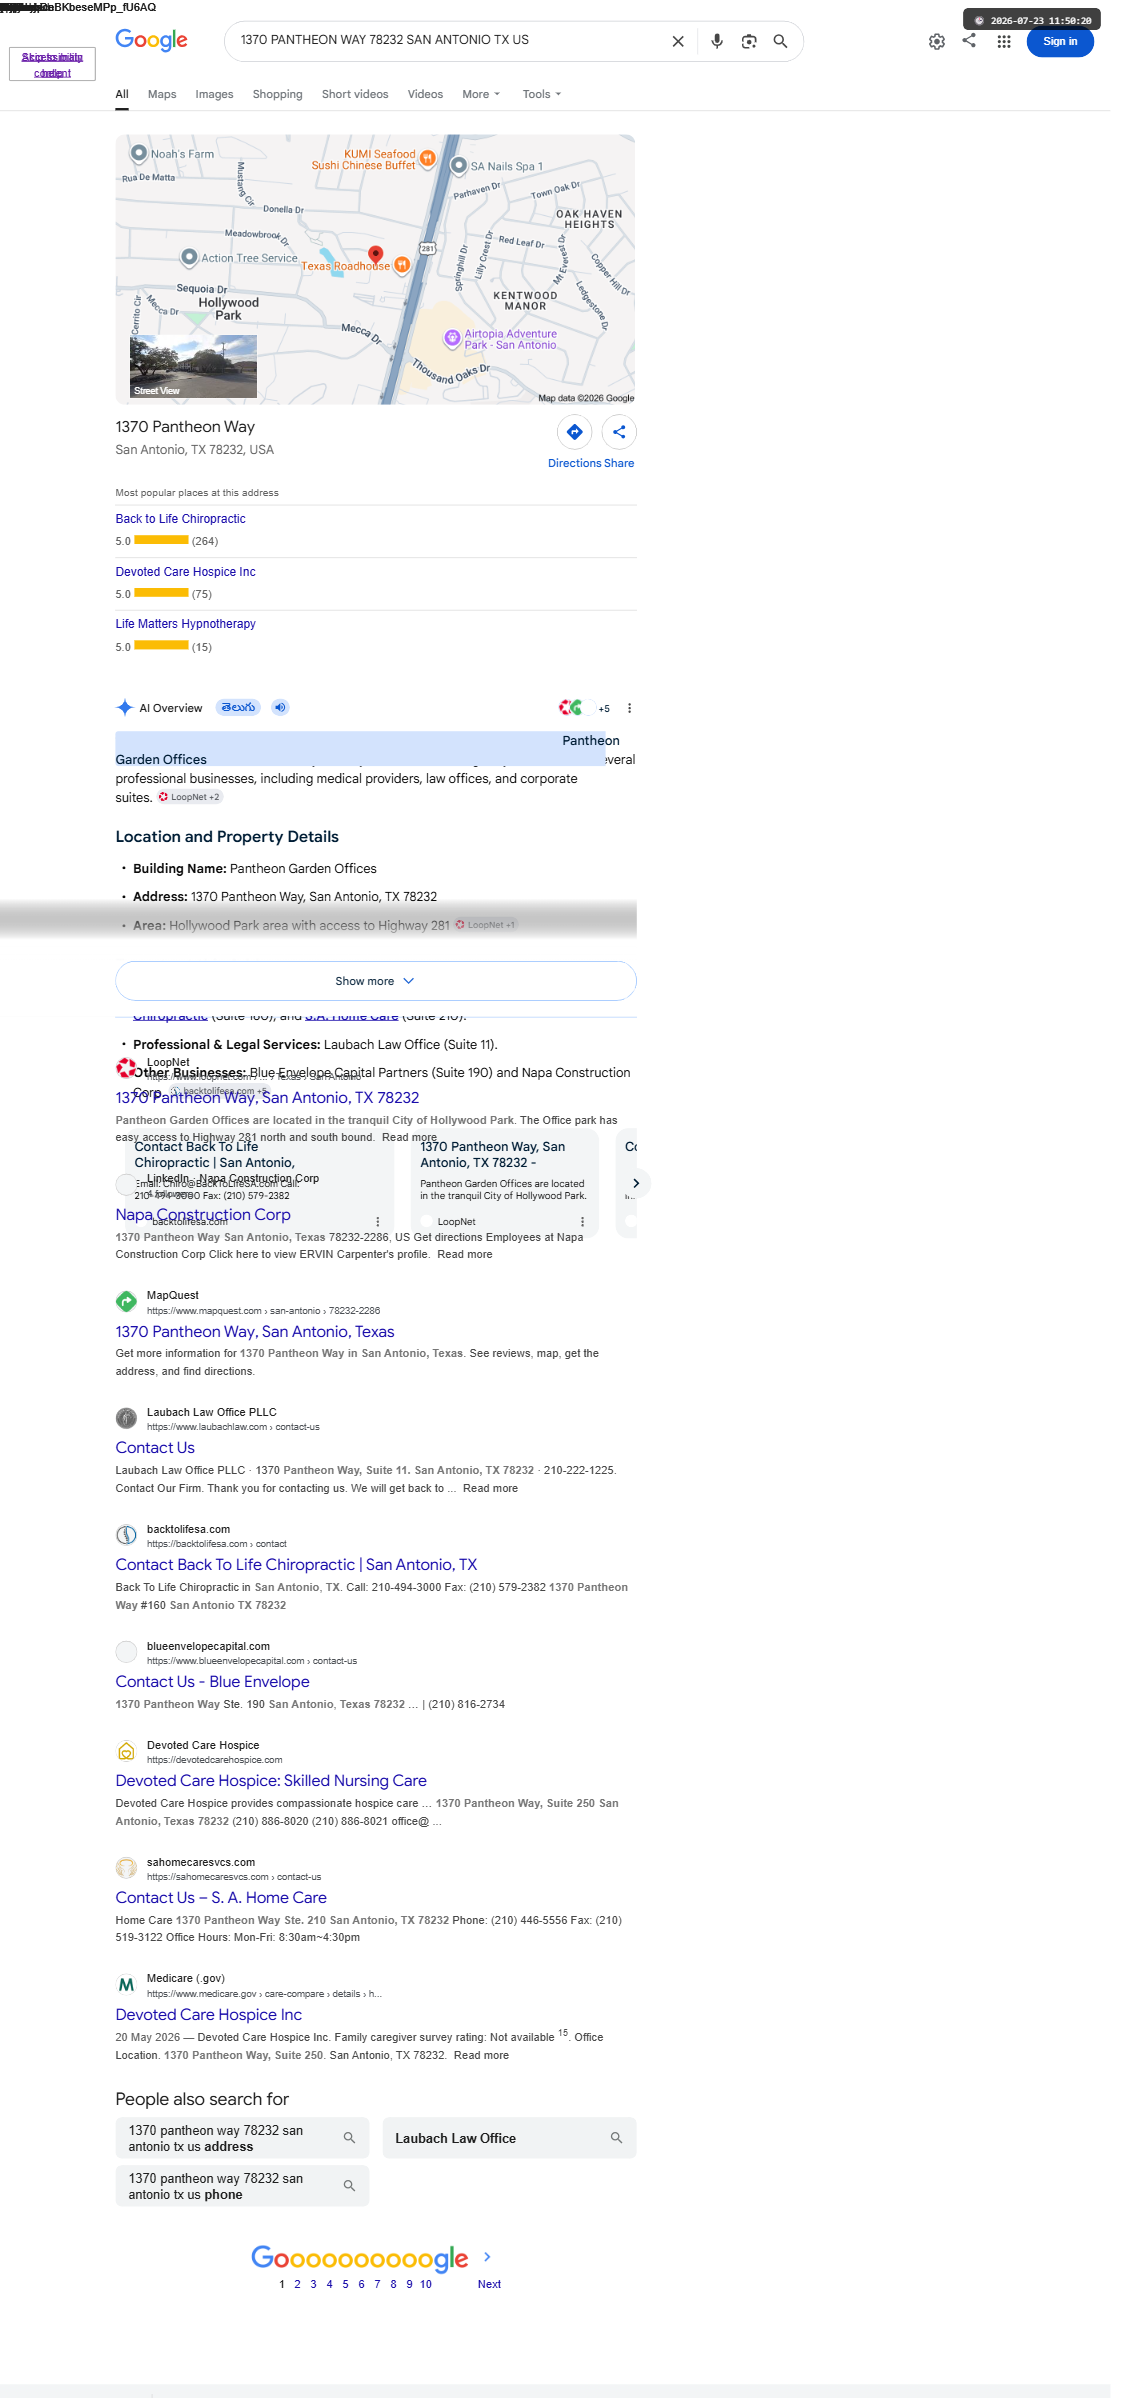
Task: Open Contact Us – S. A. Home Care result
Action: pyautogui.click(x=221, y=1898)
